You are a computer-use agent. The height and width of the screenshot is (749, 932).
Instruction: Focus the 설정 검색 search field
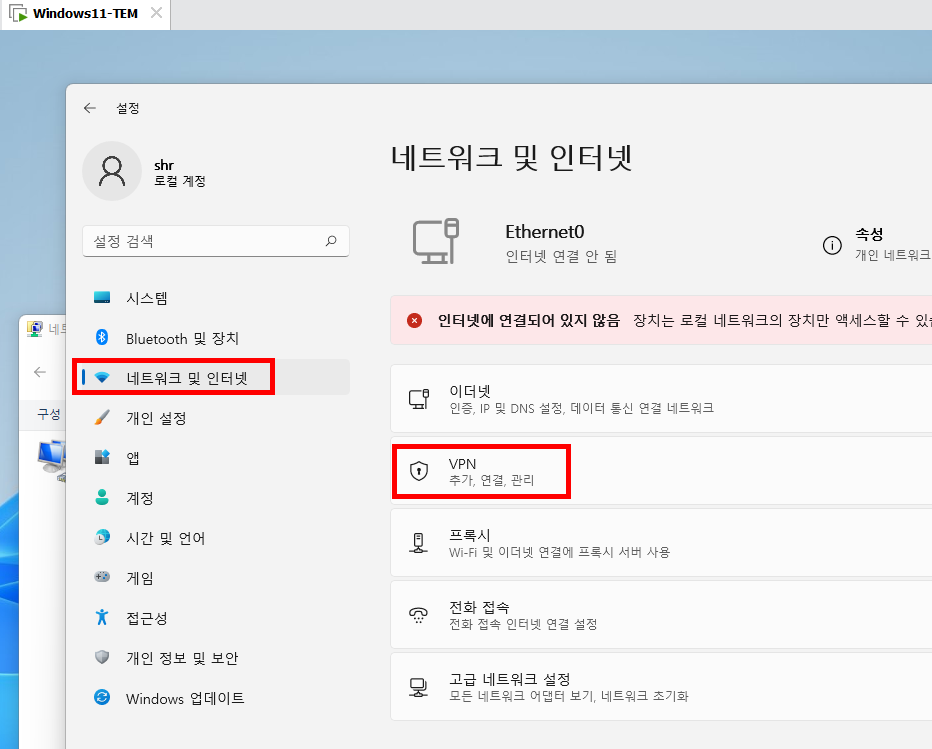[216, 241]
